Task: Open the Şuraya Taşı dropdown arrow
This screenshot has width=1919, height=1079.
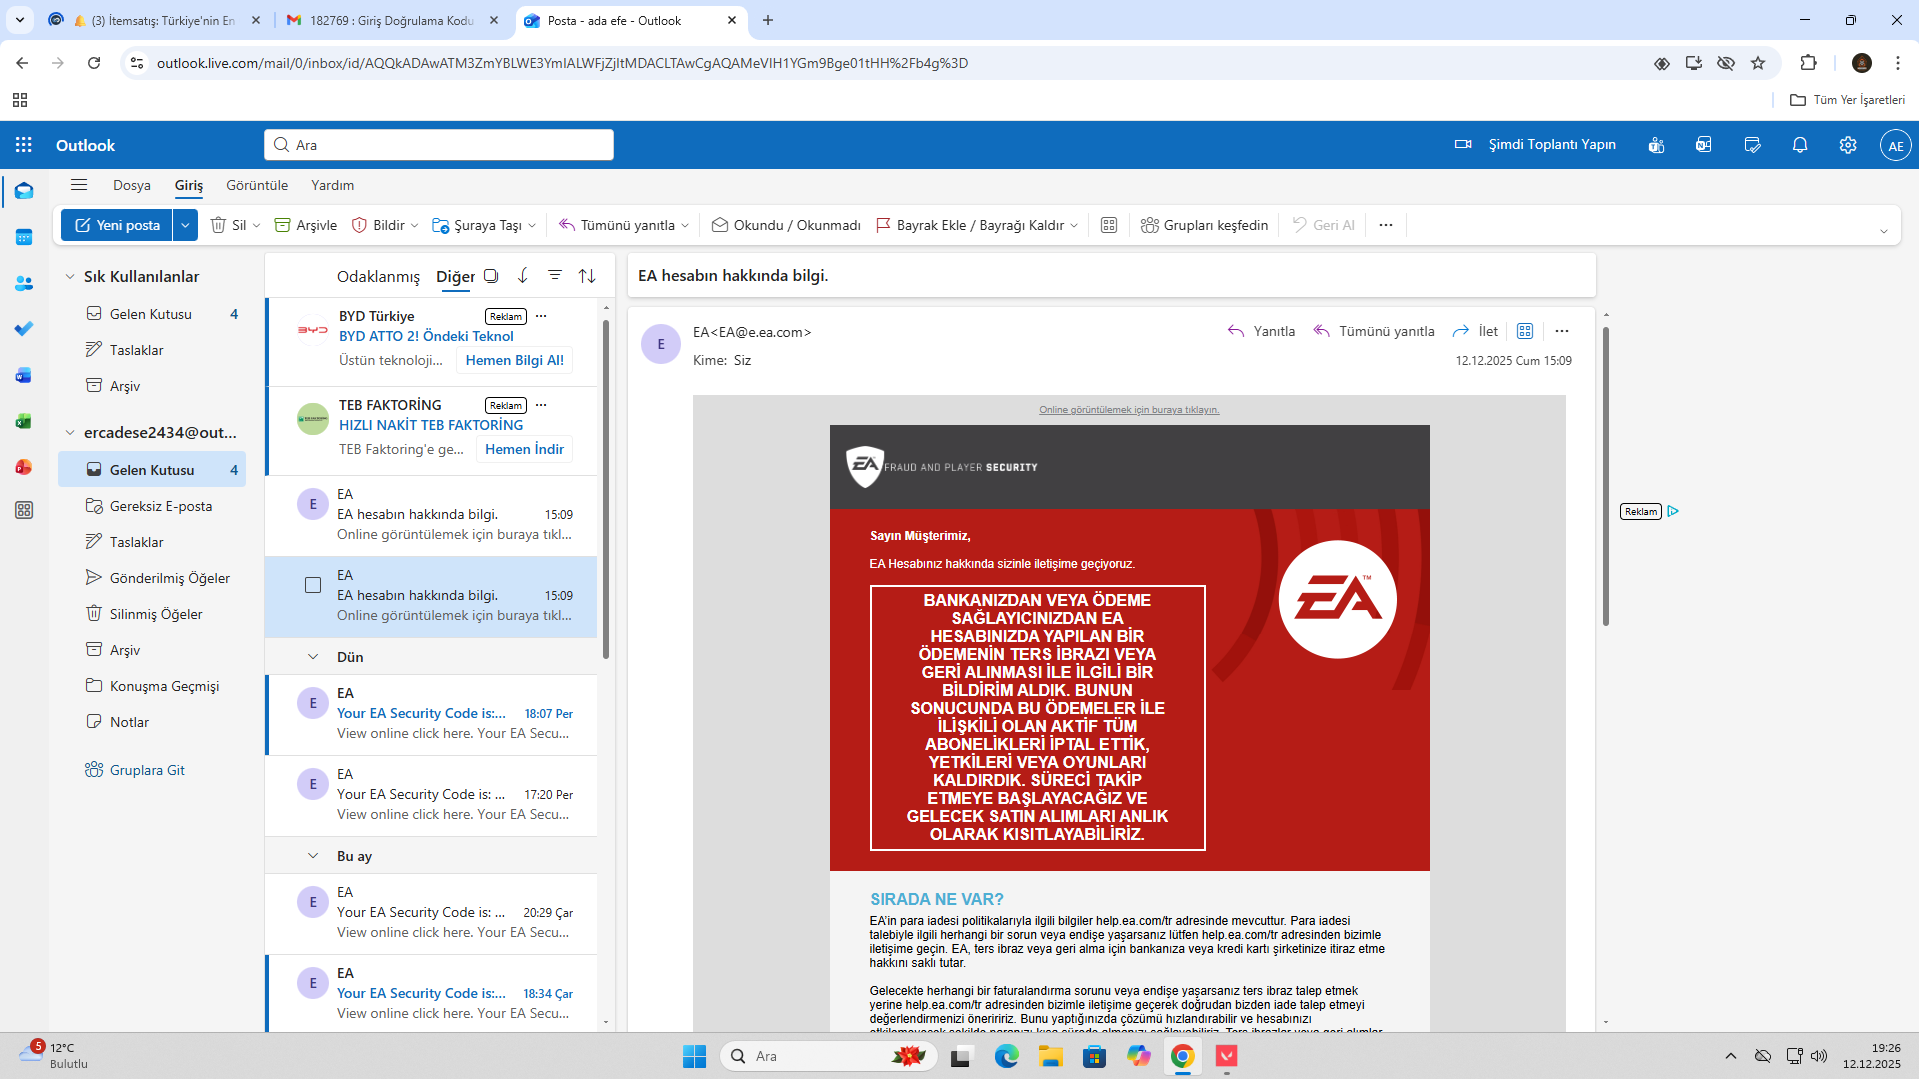Action: coord(532,226)
